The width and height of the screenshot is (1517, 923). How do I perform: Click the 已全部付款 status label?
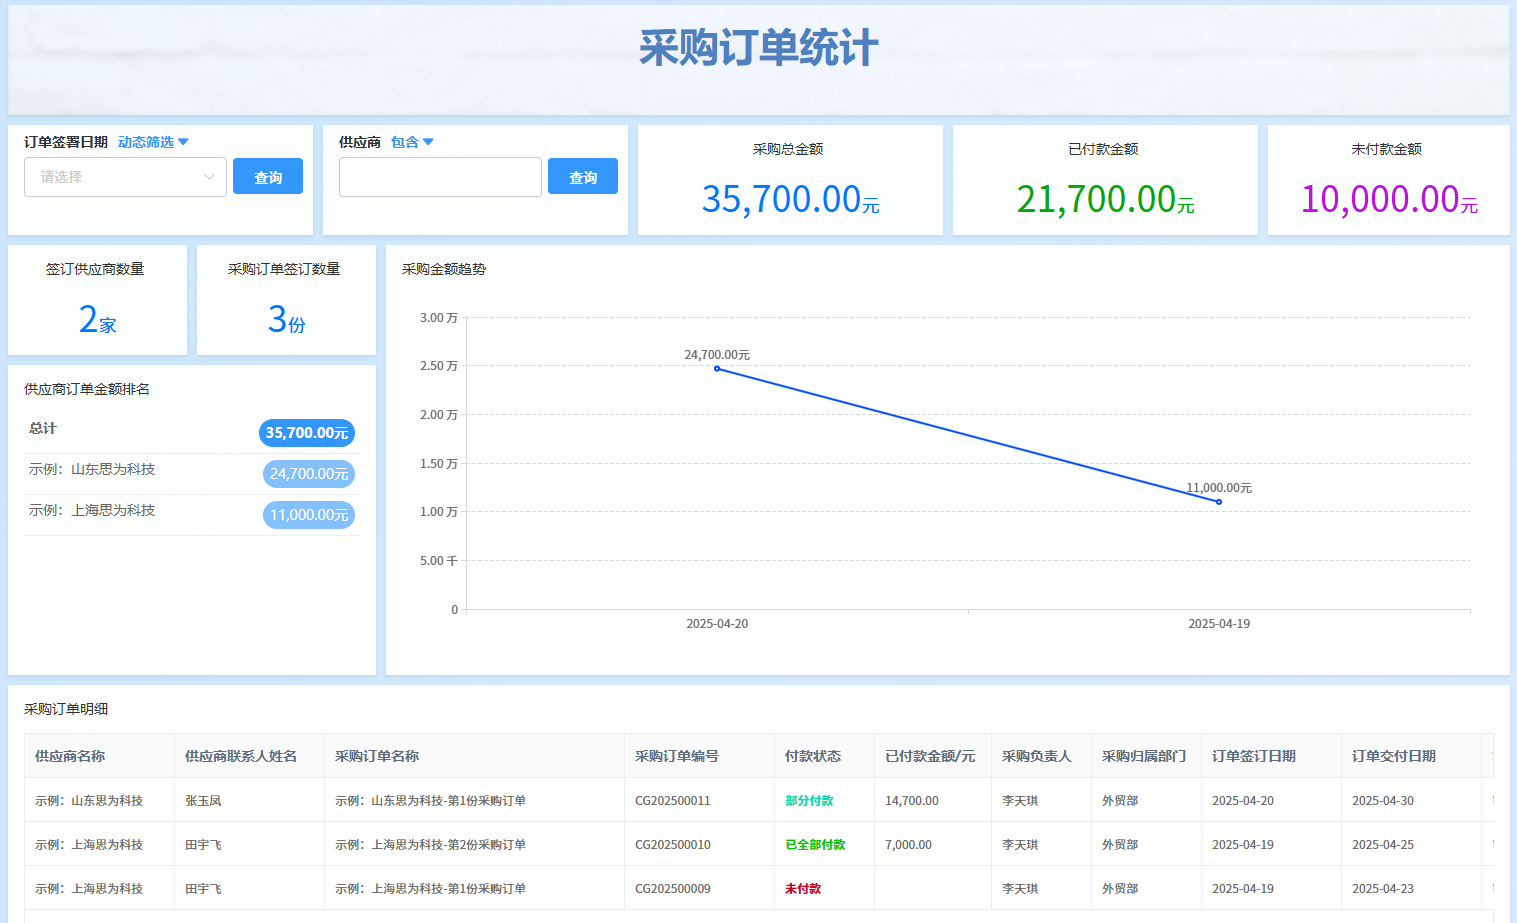(815, 845)
